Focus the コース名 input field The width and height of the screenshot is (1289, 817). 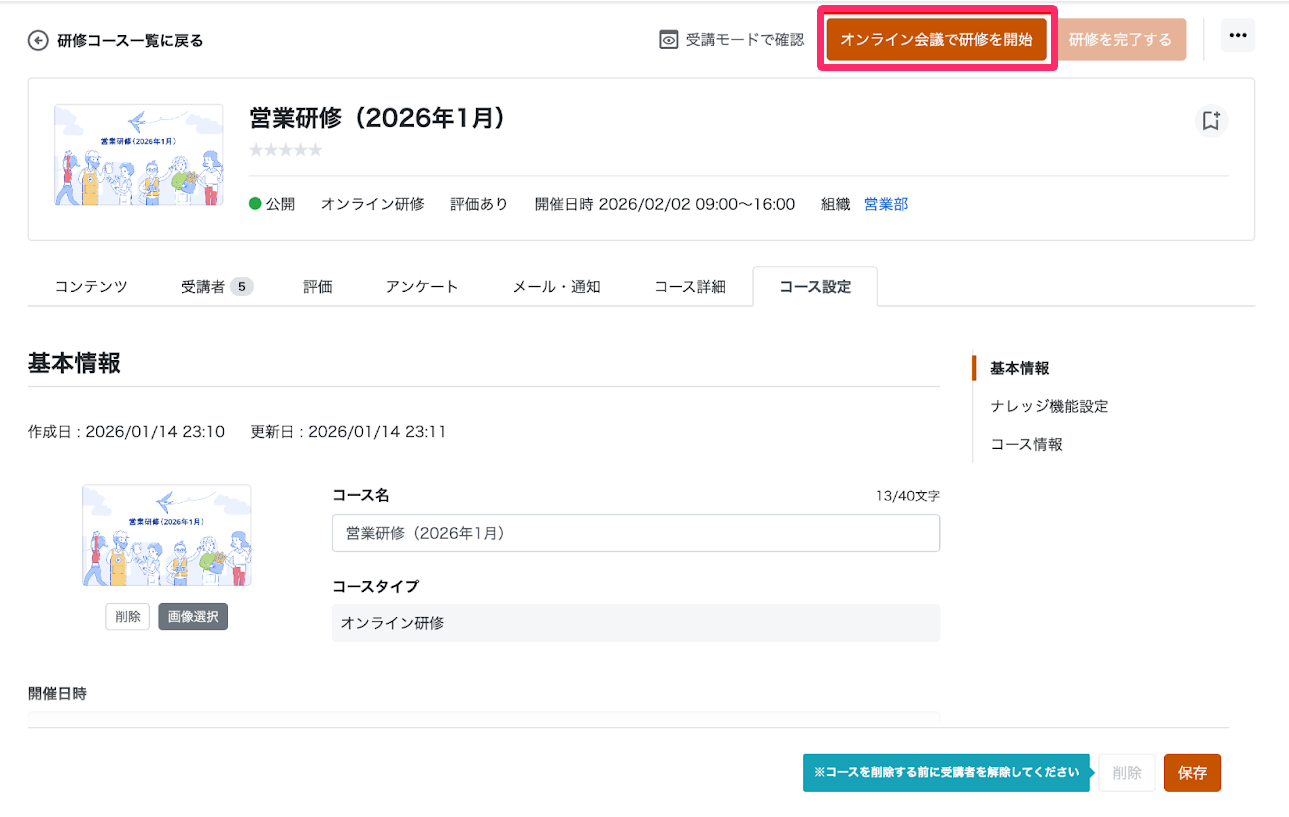(x=636, y=533)
